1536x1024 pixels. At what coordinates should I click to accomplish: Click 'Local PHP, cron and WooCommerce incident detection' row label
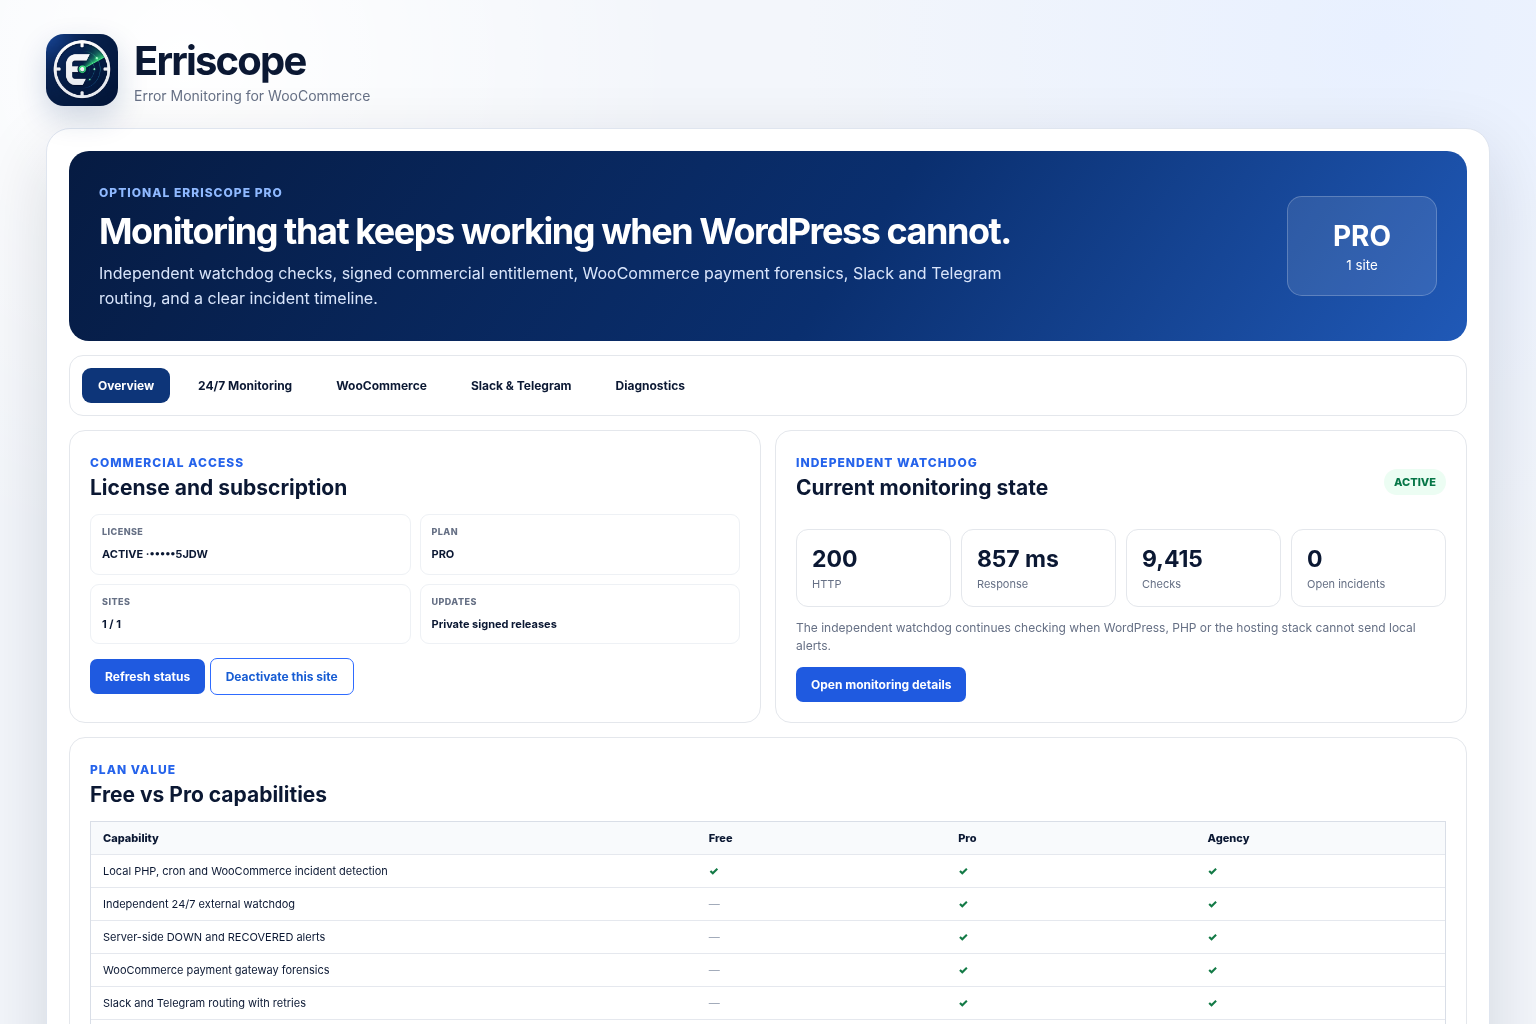[245, 871]
